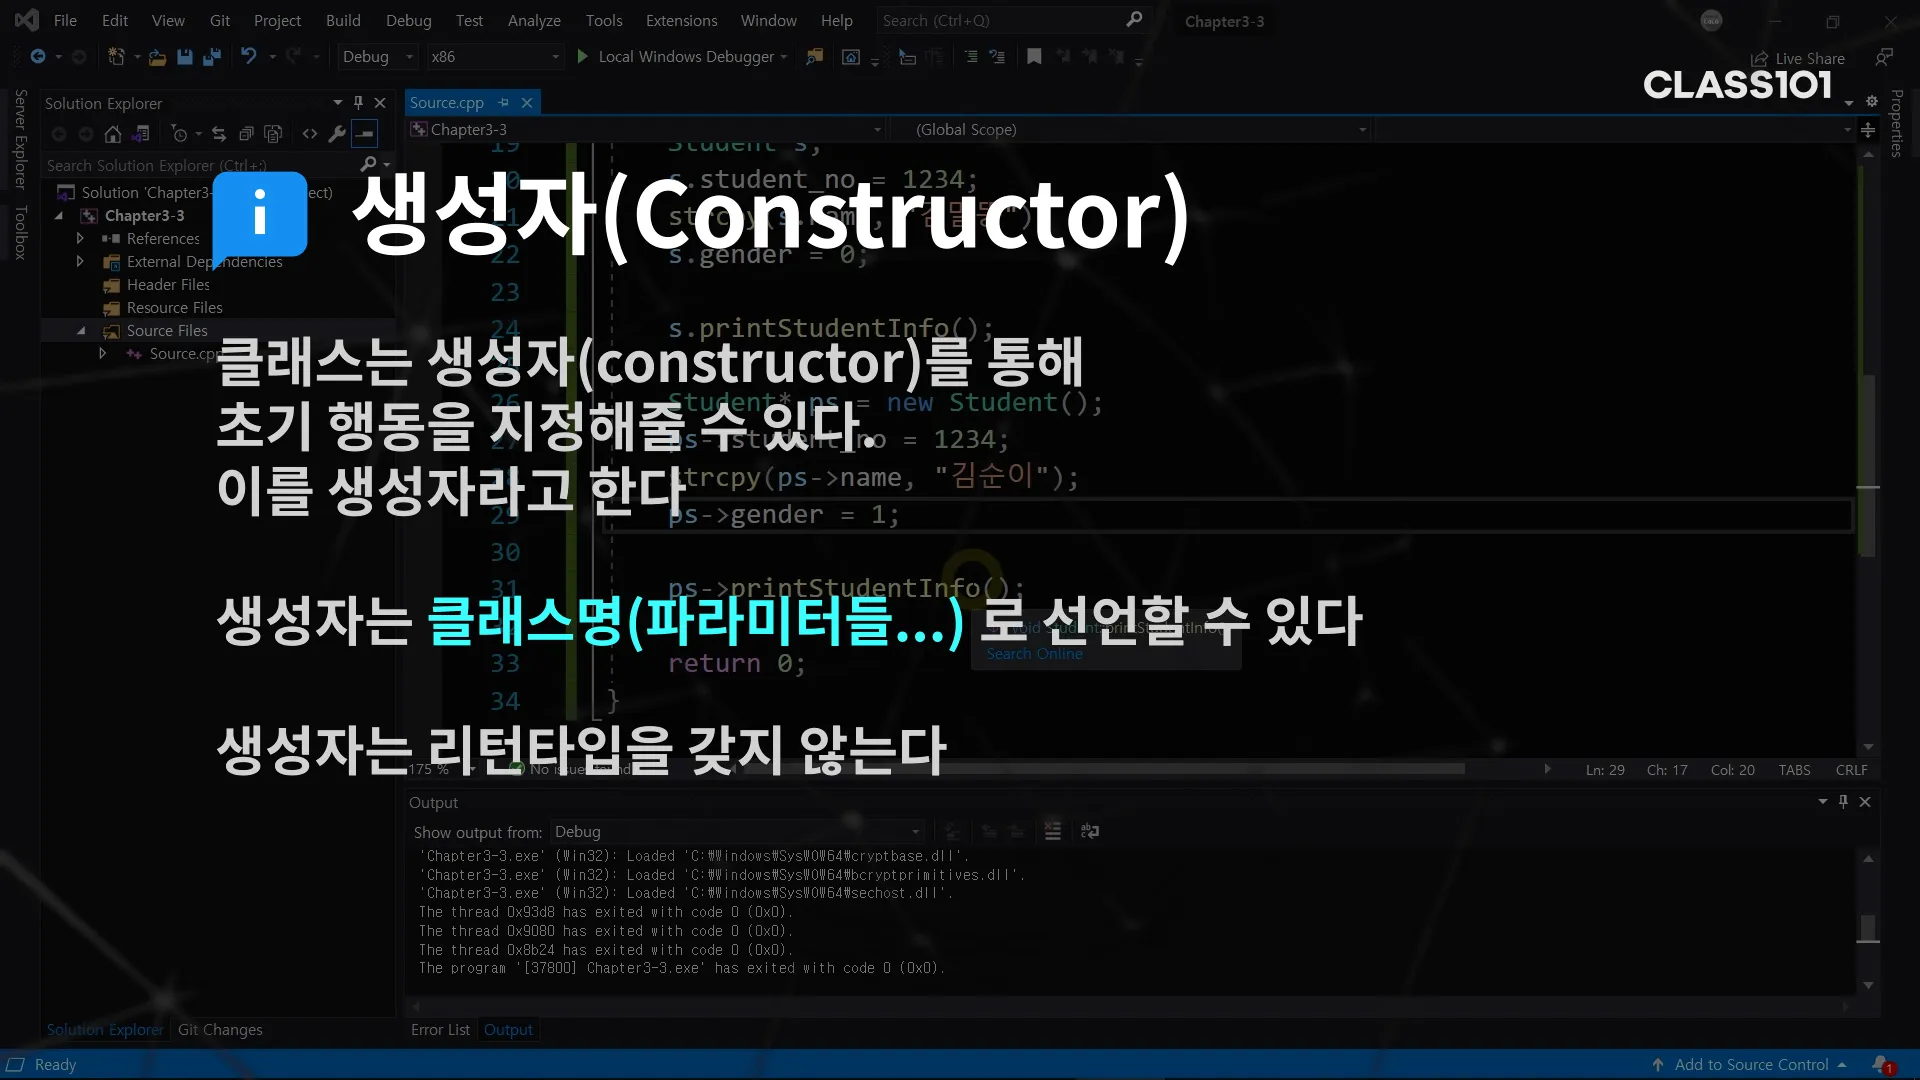Toggle the Preview Selected Items button
Viewport: 1920px width, 1080px height.
pos(365,134)
